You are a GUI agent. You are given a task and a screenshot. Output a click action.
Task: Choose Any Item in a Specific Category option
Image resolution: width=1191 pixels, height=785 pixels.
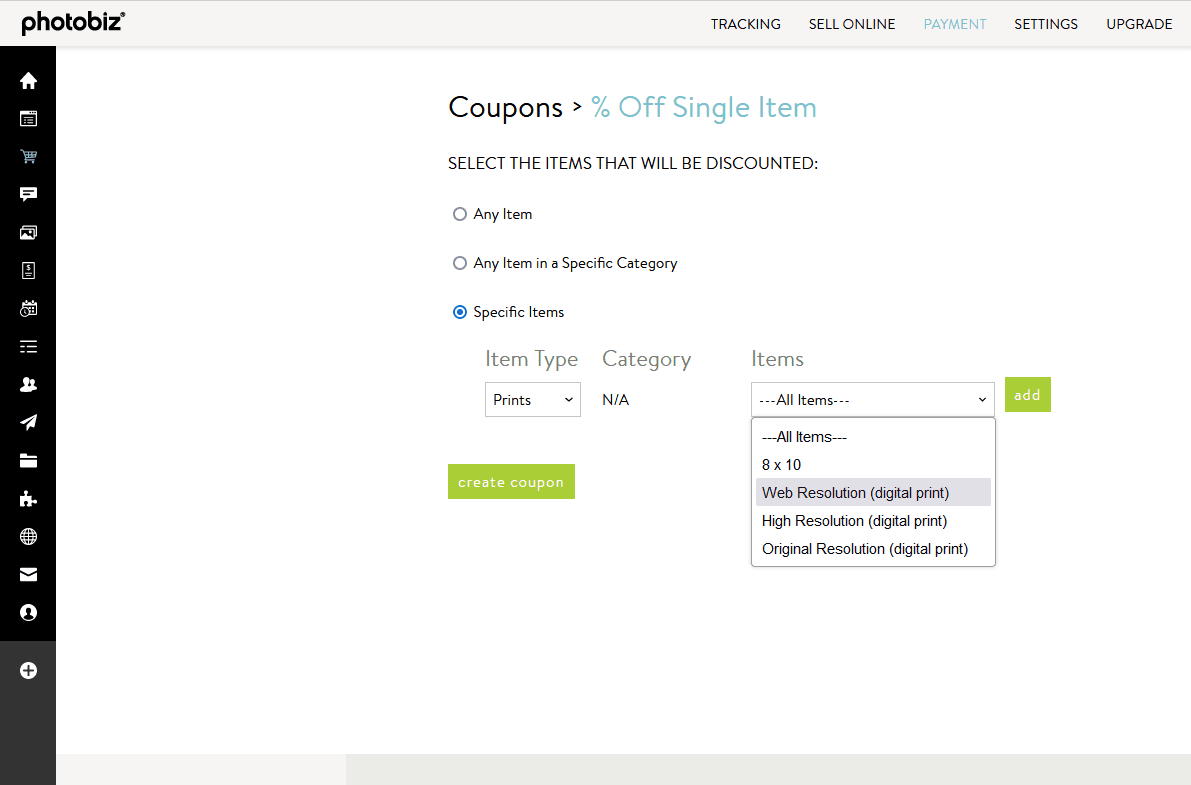point(459,262)
